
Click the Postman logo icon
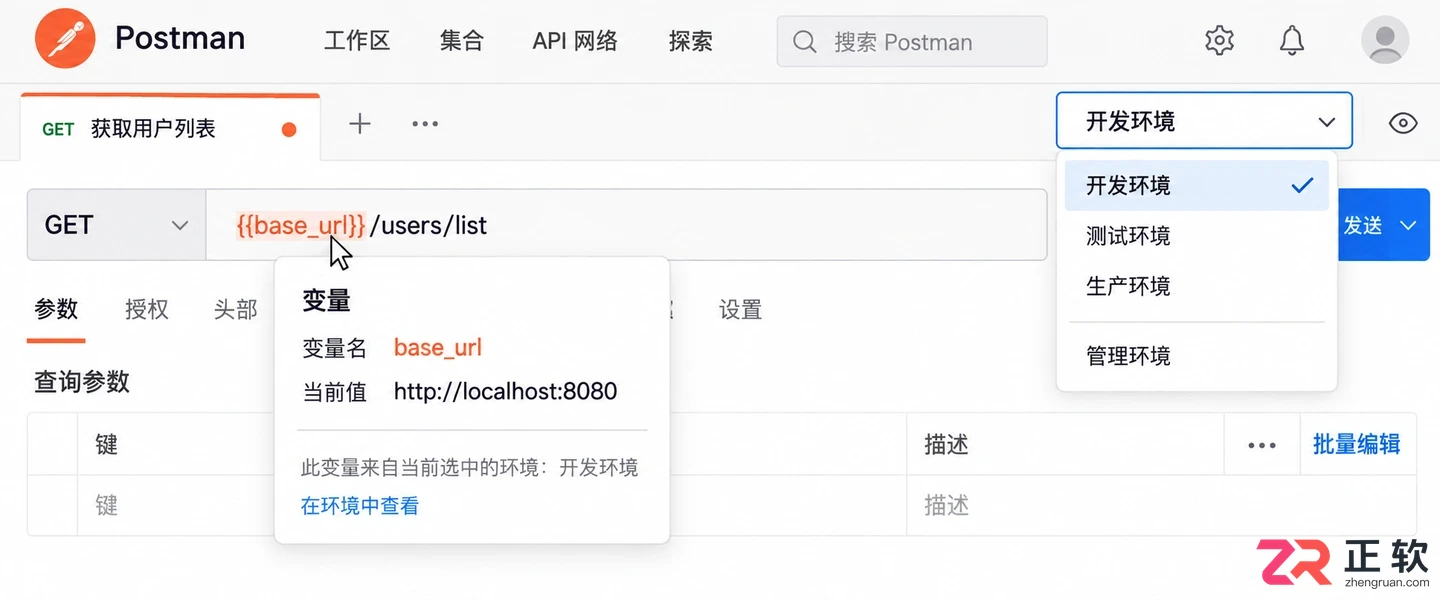65,39
